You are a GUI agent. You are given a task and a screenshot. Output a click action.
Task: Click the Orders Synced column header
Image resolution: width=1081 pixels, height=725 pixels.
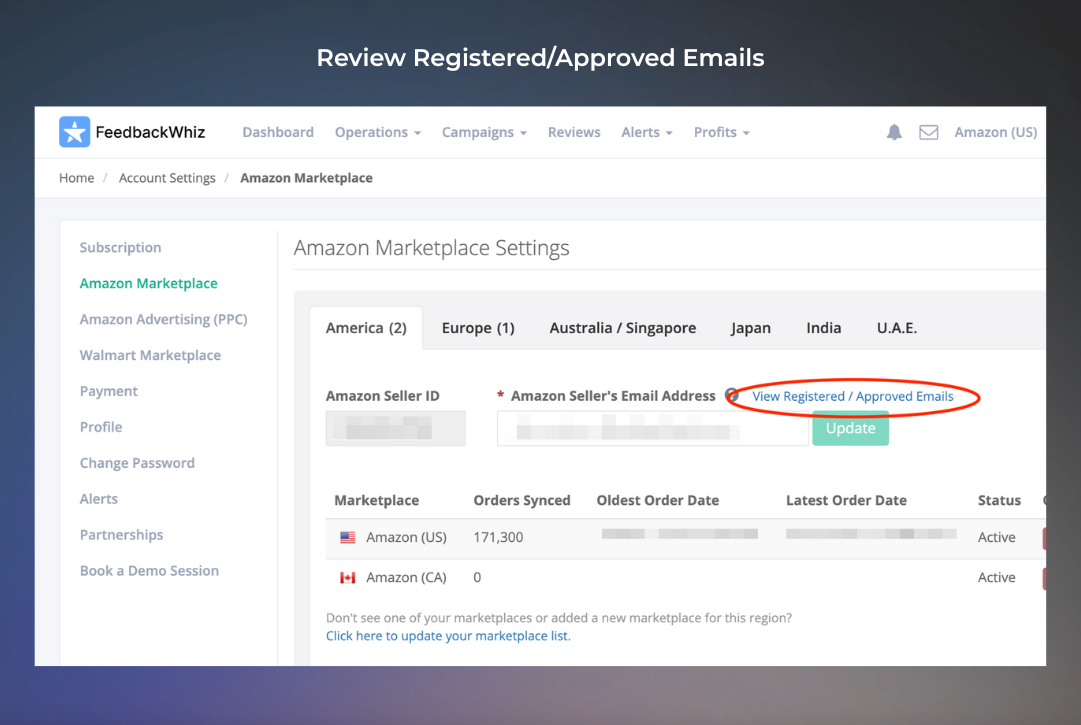pos(522,500)
